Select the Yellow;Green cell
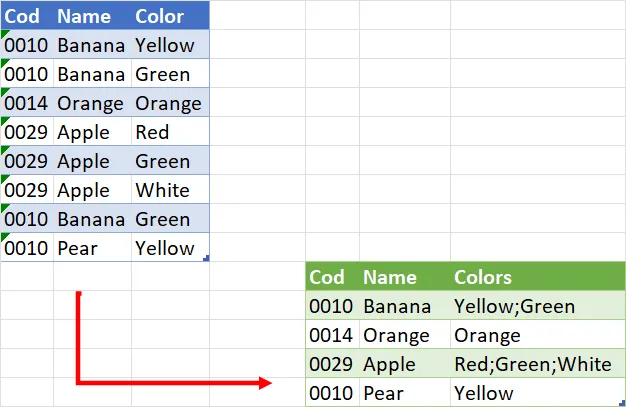Image resolution: width=626 pixels, height=407 pixels. [514, 307]
